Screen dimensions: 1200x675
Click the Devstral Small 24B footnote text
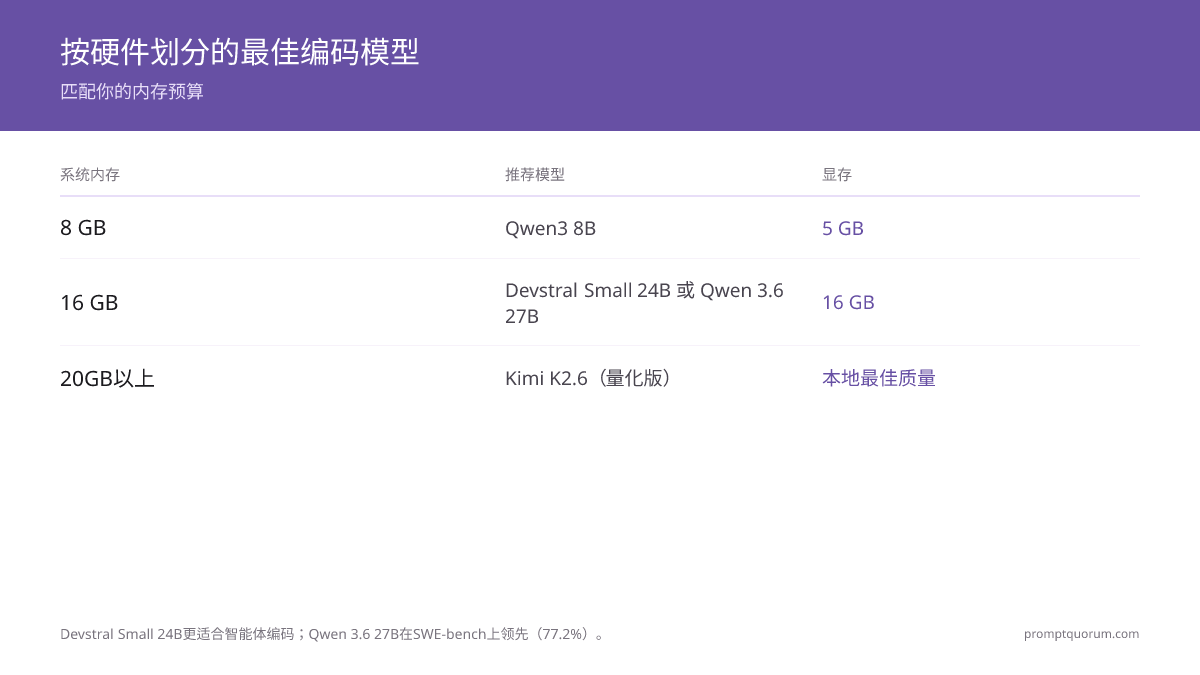[x=333, y=634]
